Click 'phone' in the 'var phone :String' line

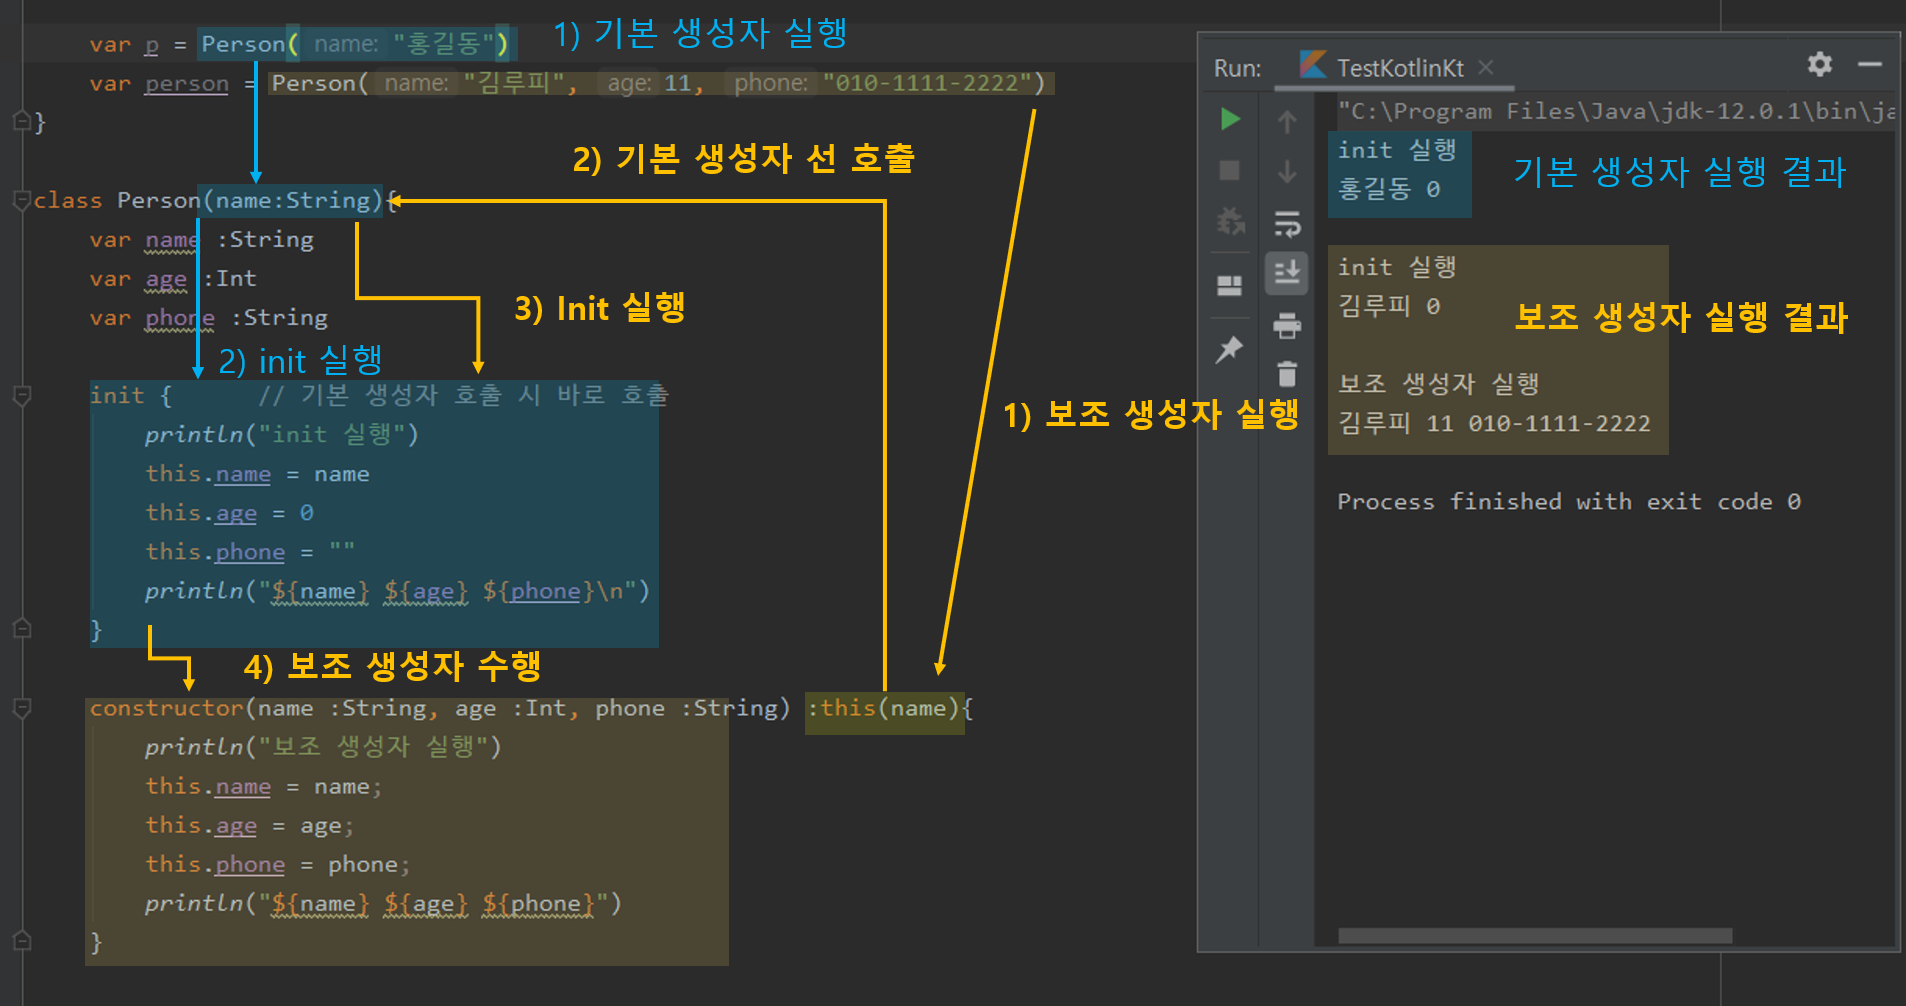click(180, 318)
